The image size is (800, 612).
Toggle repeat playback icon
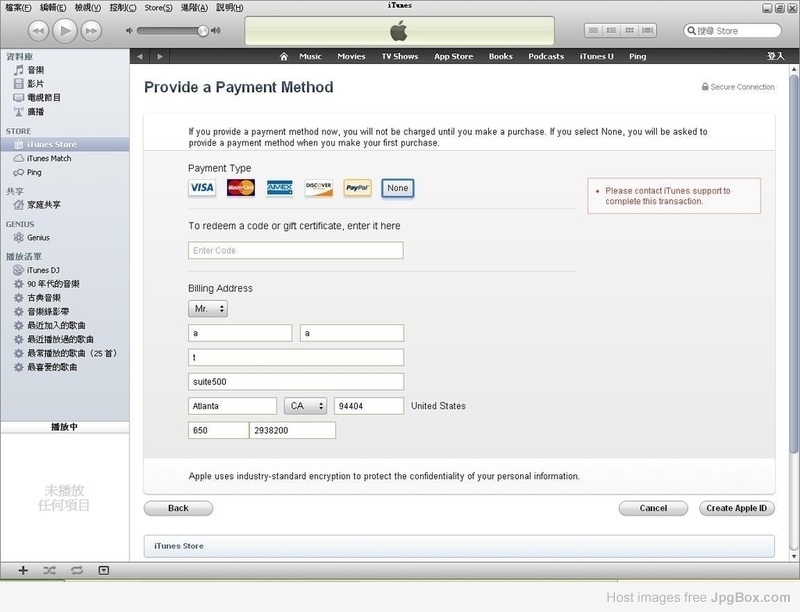(x=77, y=570)
